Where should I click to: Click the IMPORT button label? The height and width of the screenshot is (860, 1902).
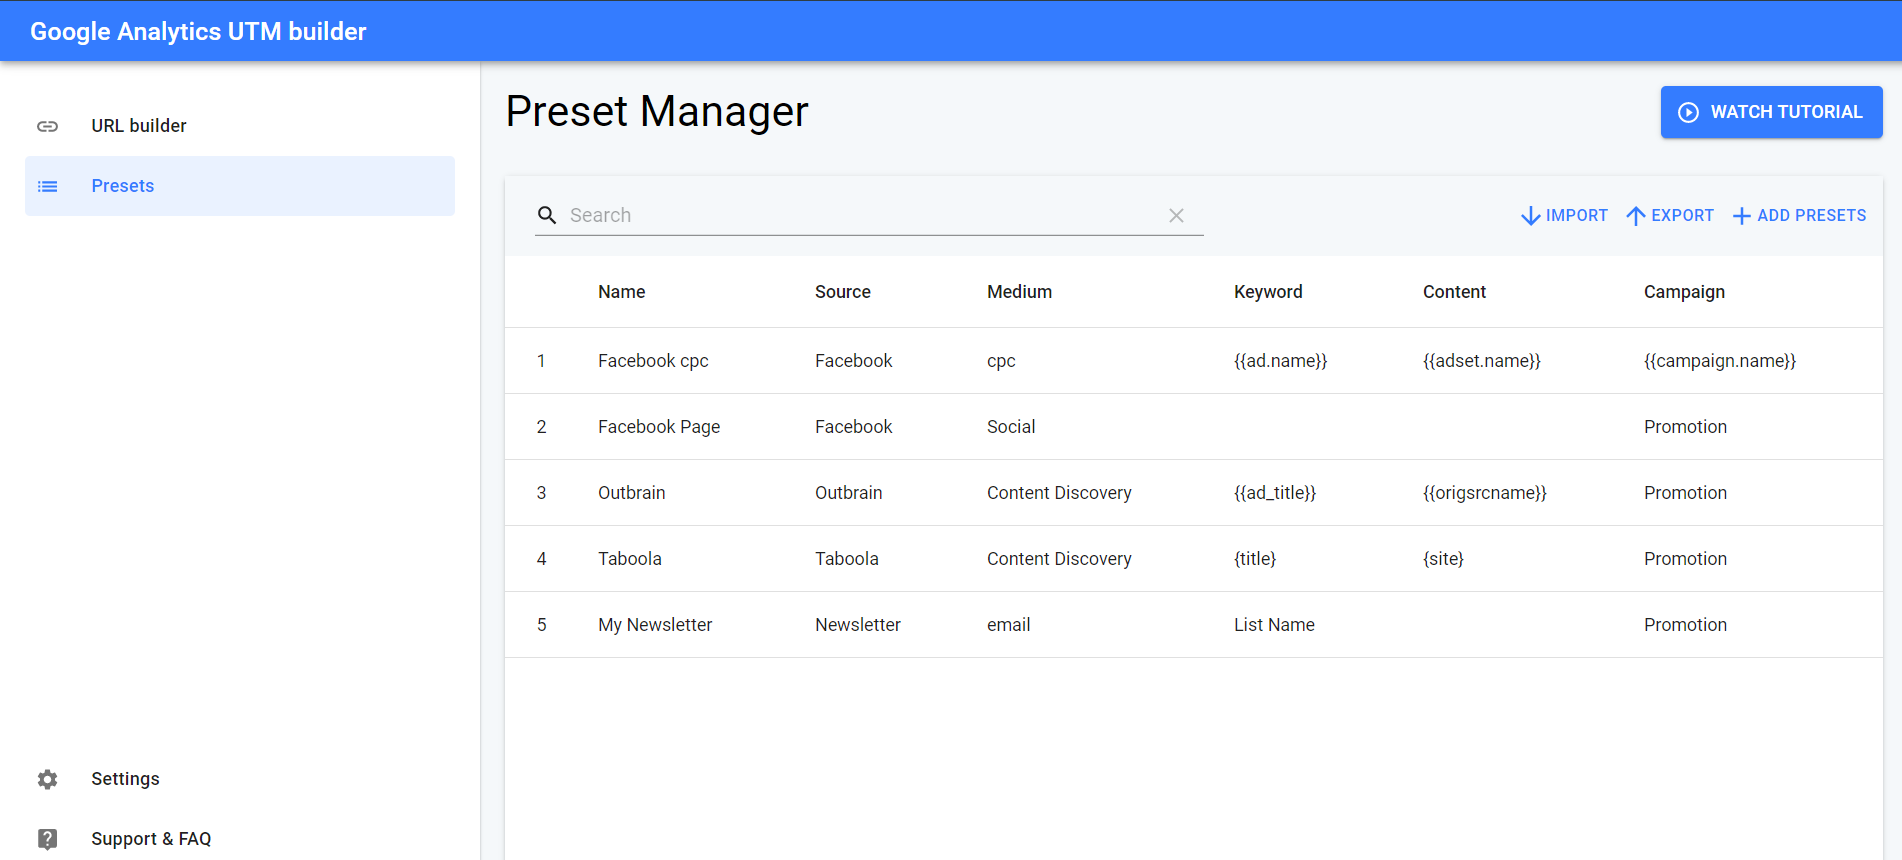[1576, 216]
